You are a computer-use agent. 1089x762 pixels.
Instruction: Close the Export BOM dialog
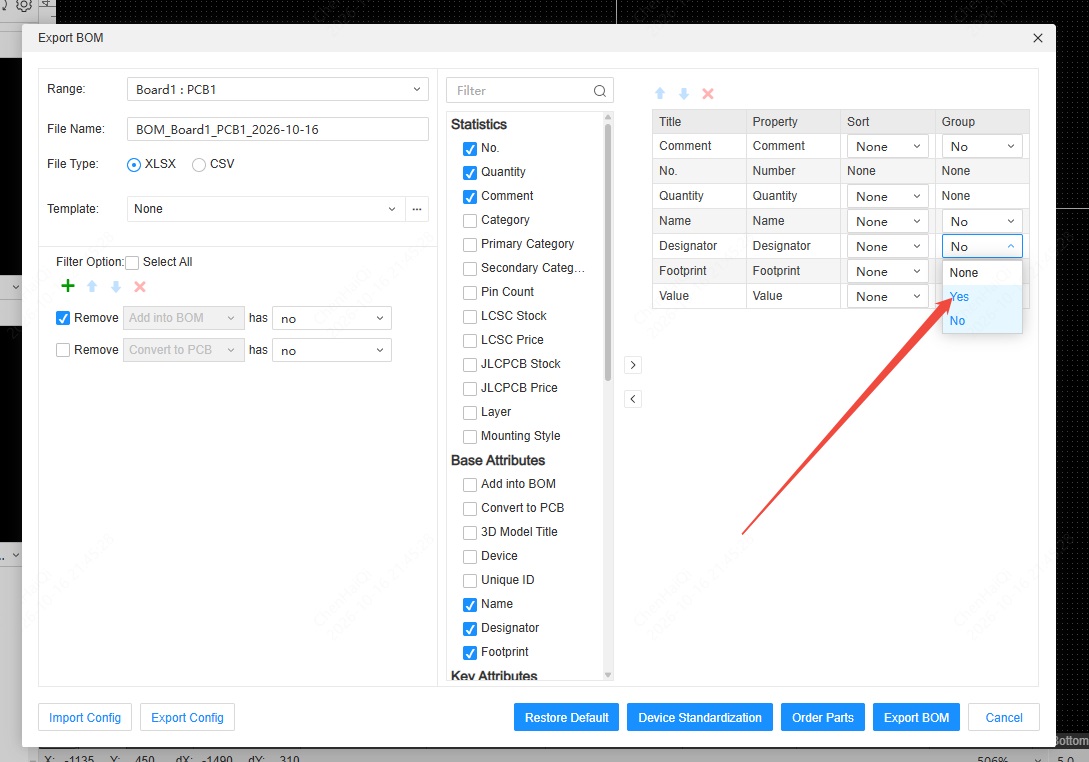[1038, 38]
